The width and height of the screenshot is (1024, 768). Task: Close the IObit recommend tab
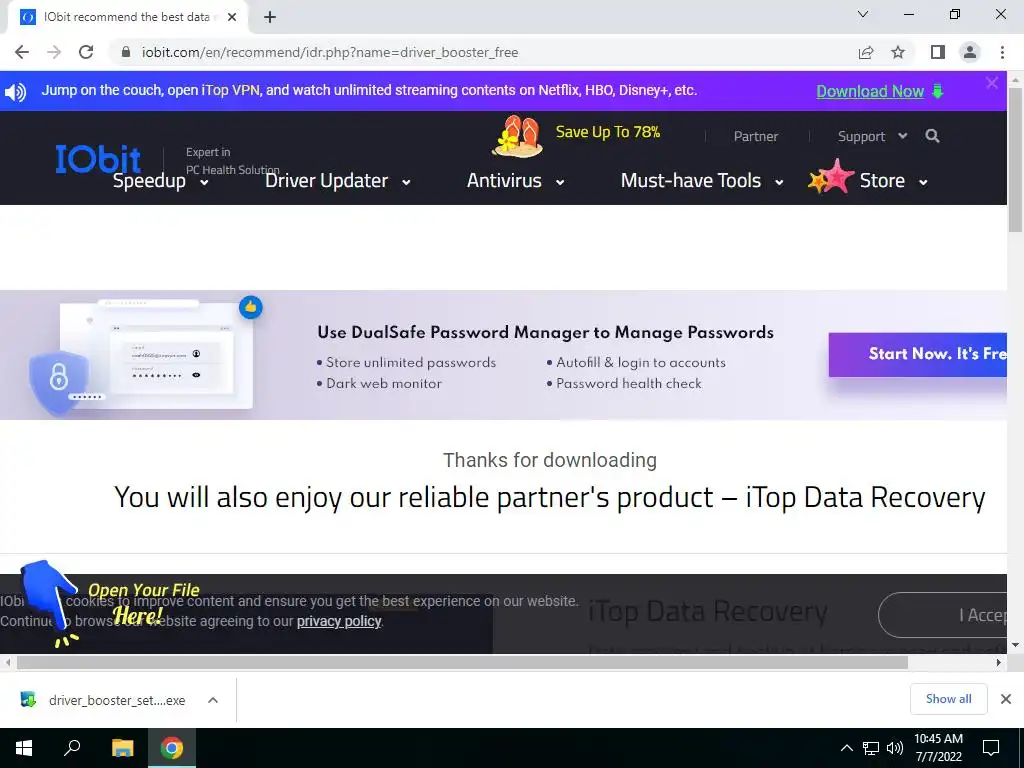(x=232, y=17)
